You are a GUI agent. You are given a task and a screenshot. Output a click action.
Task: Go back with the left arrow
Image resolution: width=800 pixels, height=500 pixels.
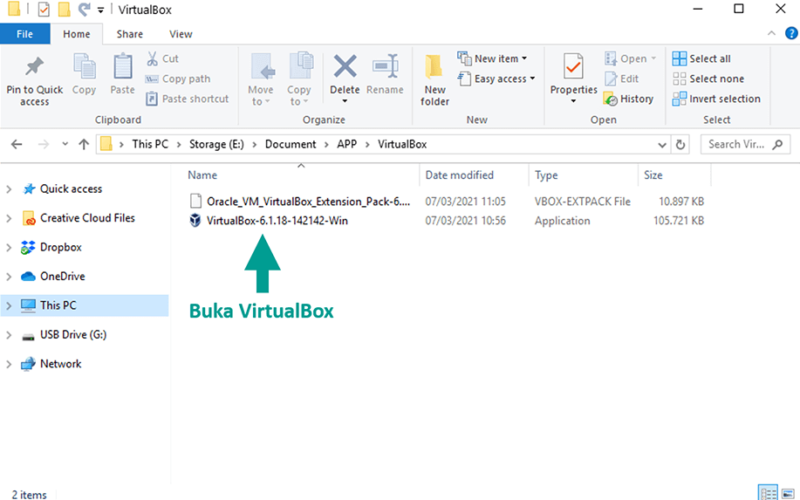[17, 144]
